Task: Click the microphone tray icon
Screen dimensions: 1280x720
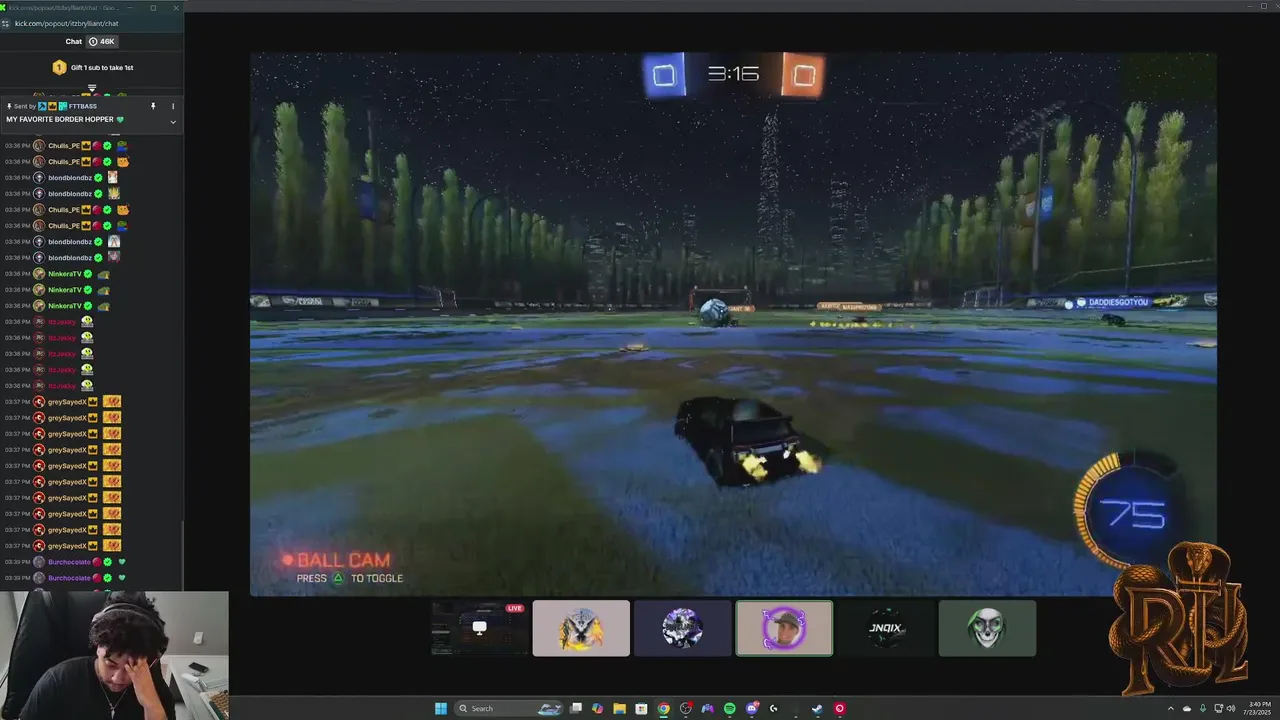Action: [x=1203, y=708]
